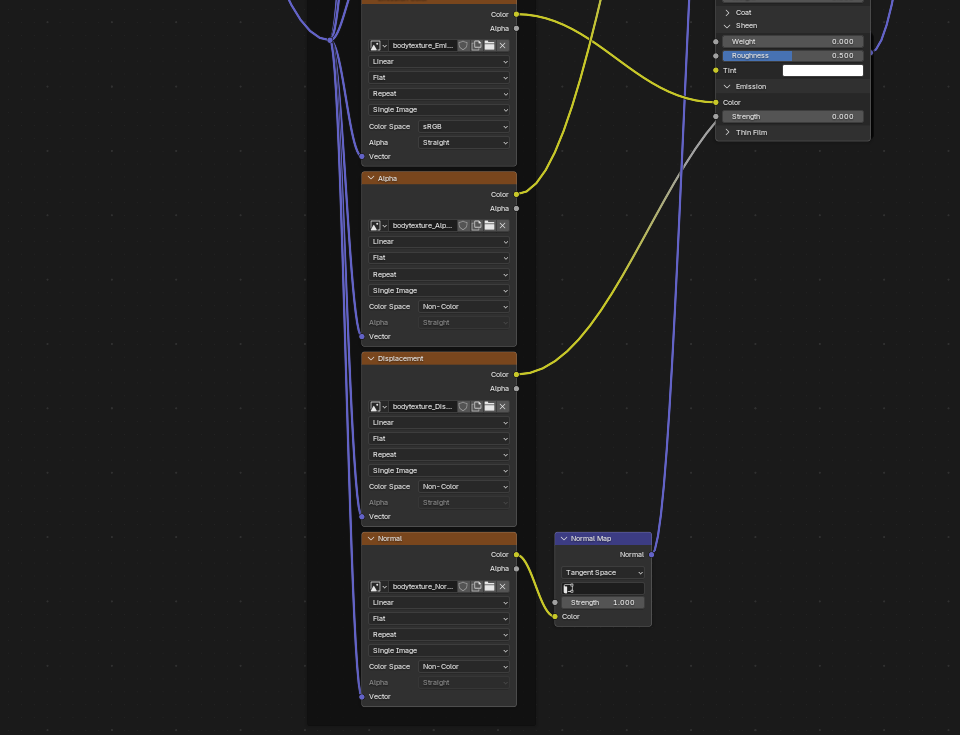Open image folder icon in Displacement node
This screenshot has height=735, width=960.
(490, 406)
